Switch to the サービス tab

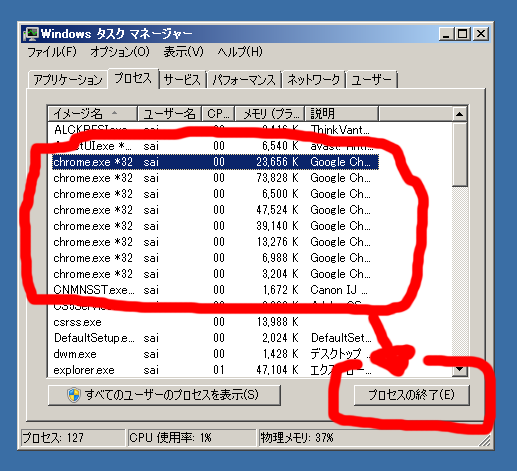[183, 80]
